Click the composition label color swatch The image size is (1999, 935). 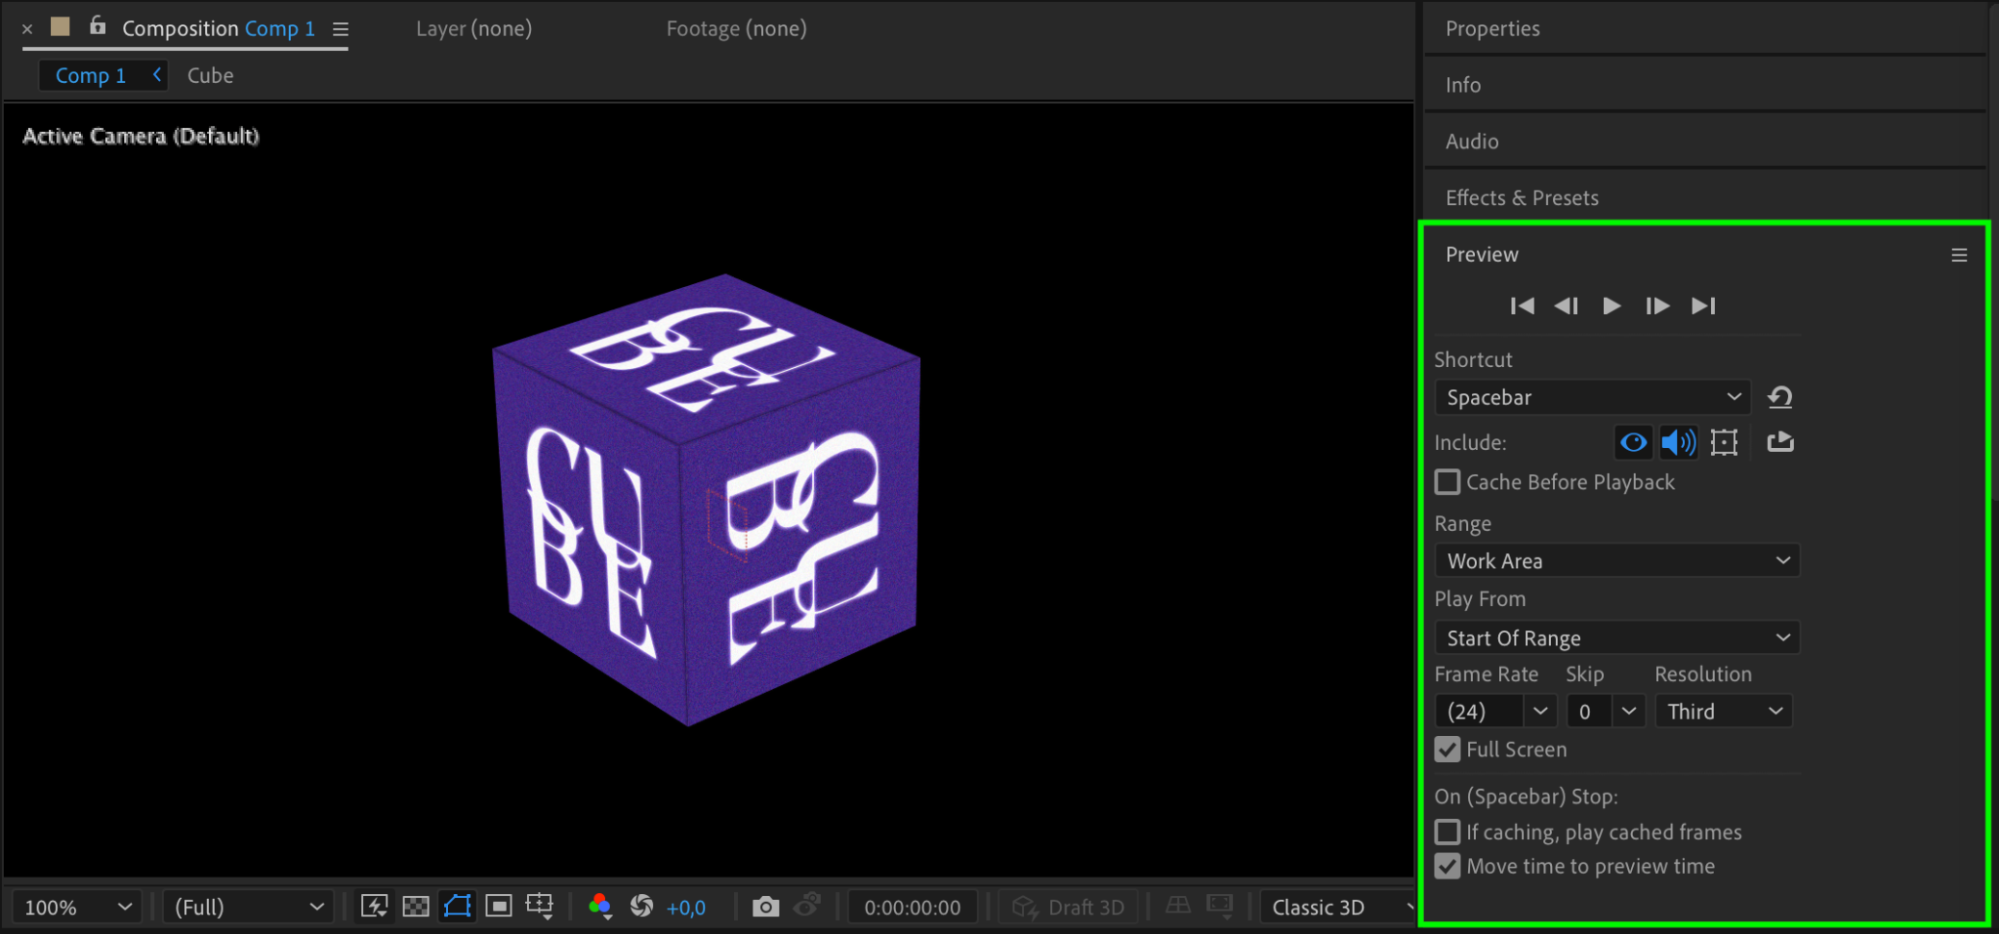tap(60, 26)
